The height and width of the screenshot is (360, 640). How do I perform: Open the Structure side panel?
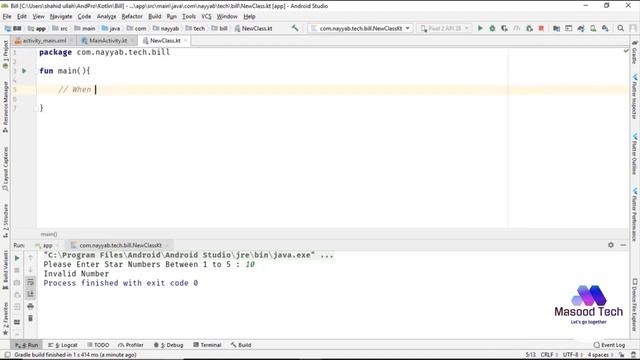coord(5,221)
